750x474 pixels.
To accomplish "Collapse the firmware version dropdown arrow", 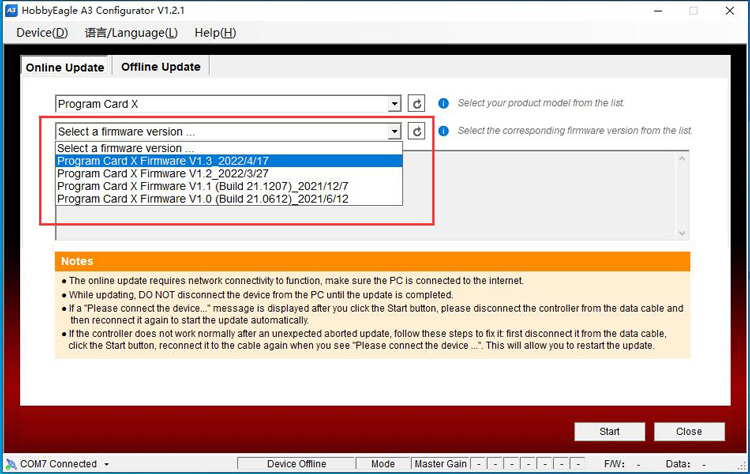I will click(x=394, y=132).
